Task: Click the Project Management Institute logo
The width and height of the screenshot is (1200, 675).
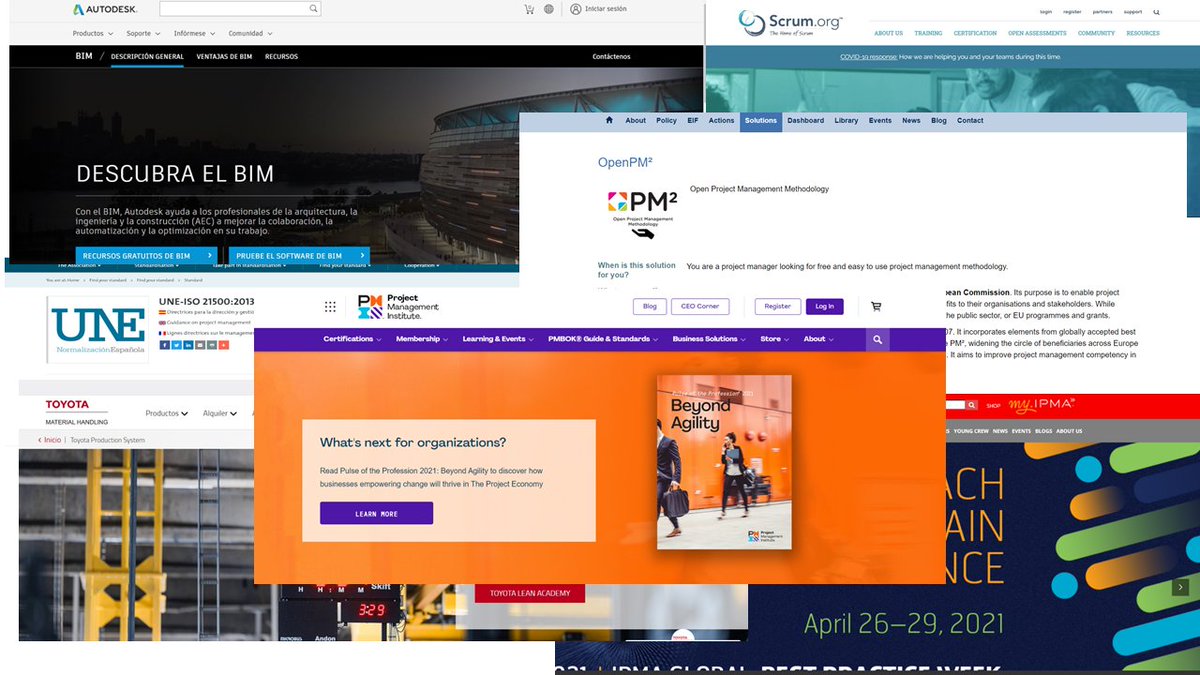Action: (398, 307)
